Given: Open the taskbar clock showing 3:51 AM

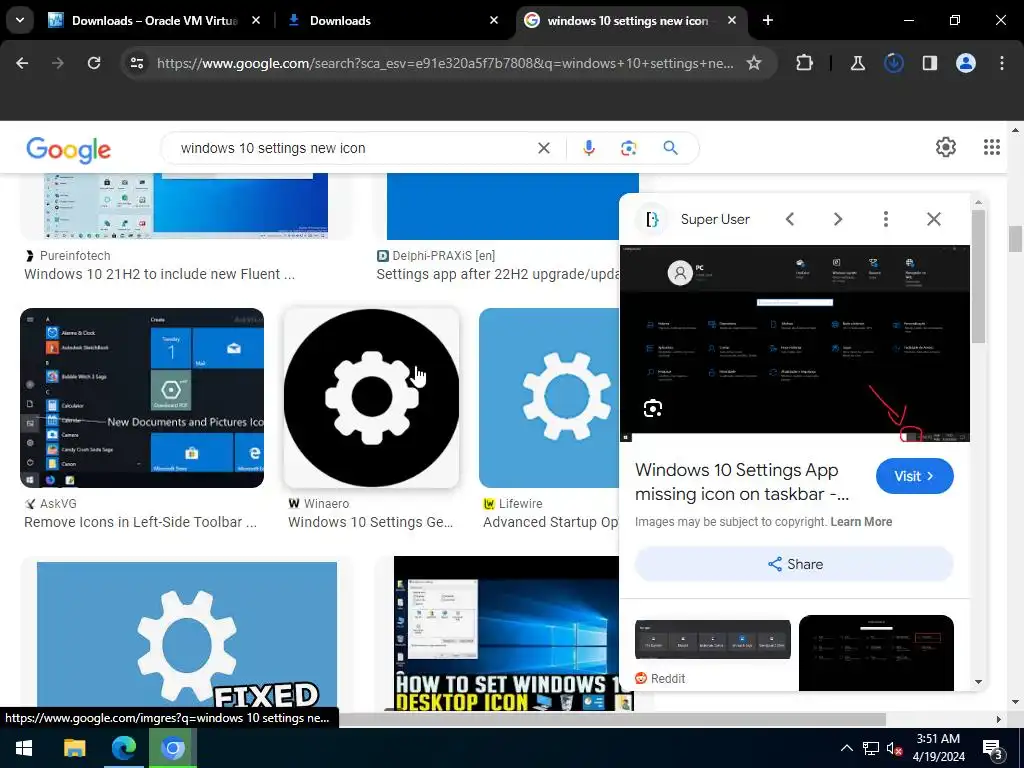Looking at the screenshot, I should 938,748.
